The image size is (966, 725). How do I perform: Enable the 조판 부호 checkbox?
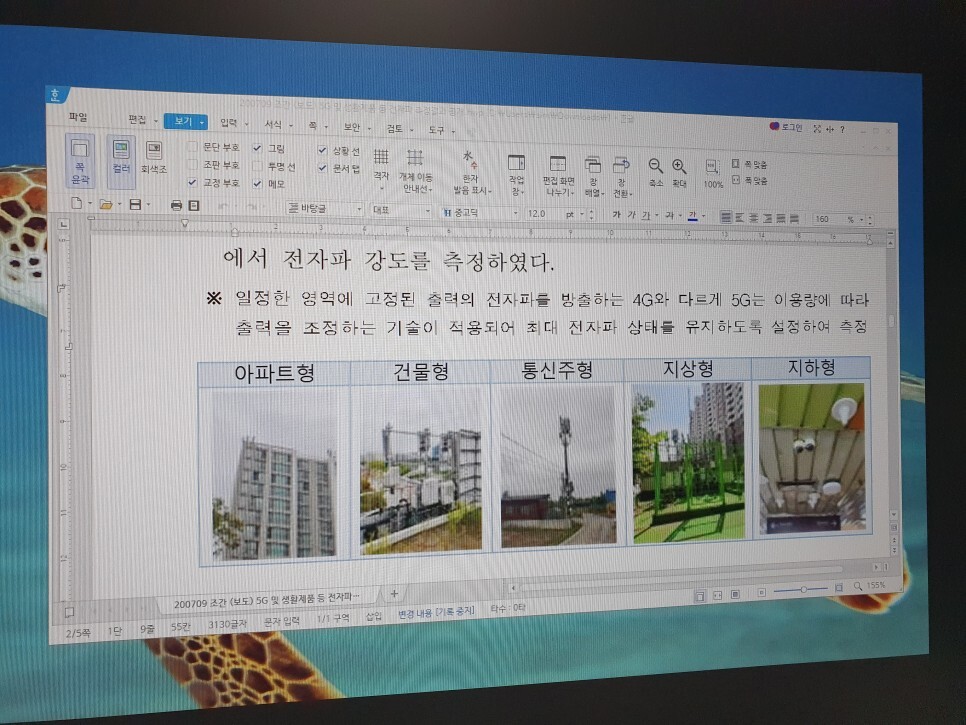coord(192,164)
